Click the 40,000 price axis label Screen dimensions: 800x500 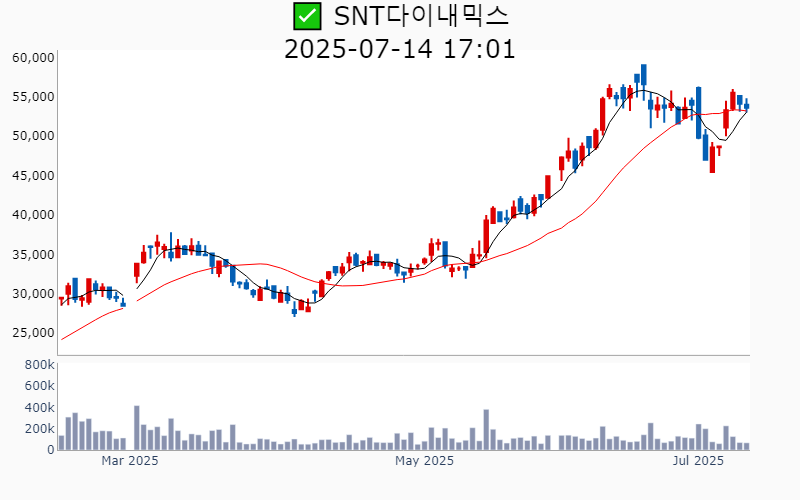click(x=33, y=215)
